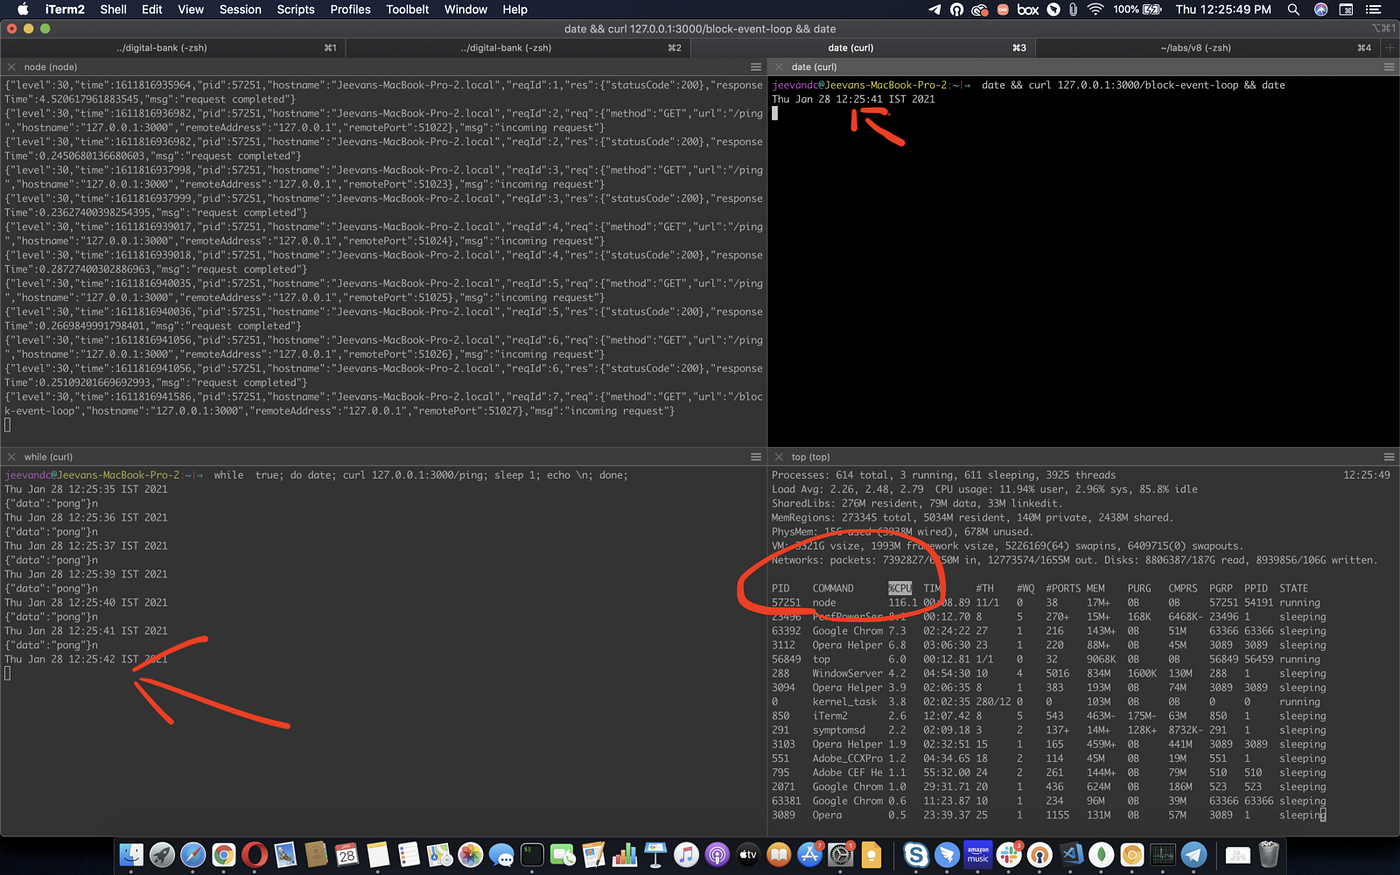Launch the OpenVPN client from the Dock
This screenshot has height=875, width=1400.
pyautogui.click(x=1040, y=855)
